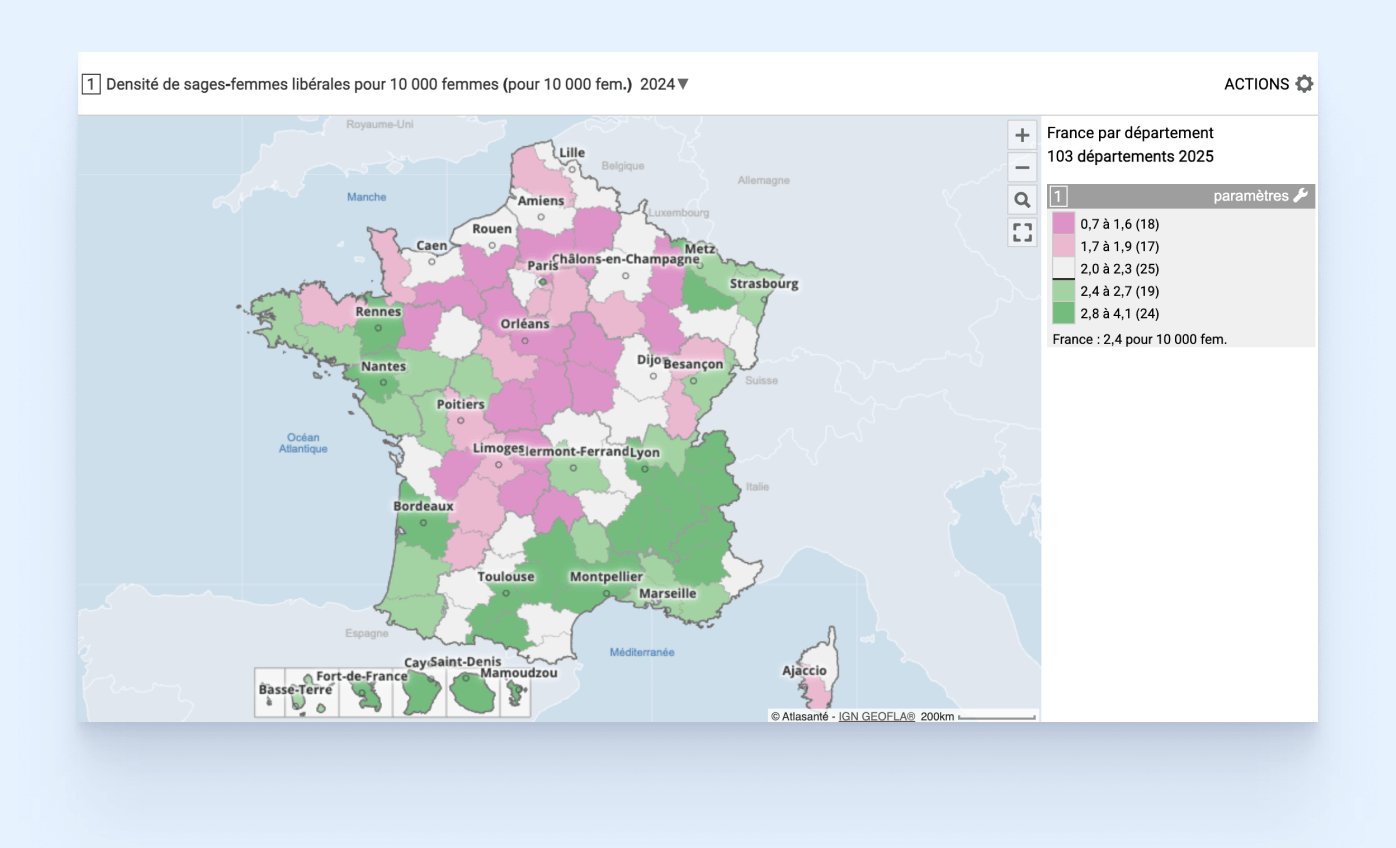Click the Orléans map label
This screenshot has width=1396, height=848.
point(525,324)
